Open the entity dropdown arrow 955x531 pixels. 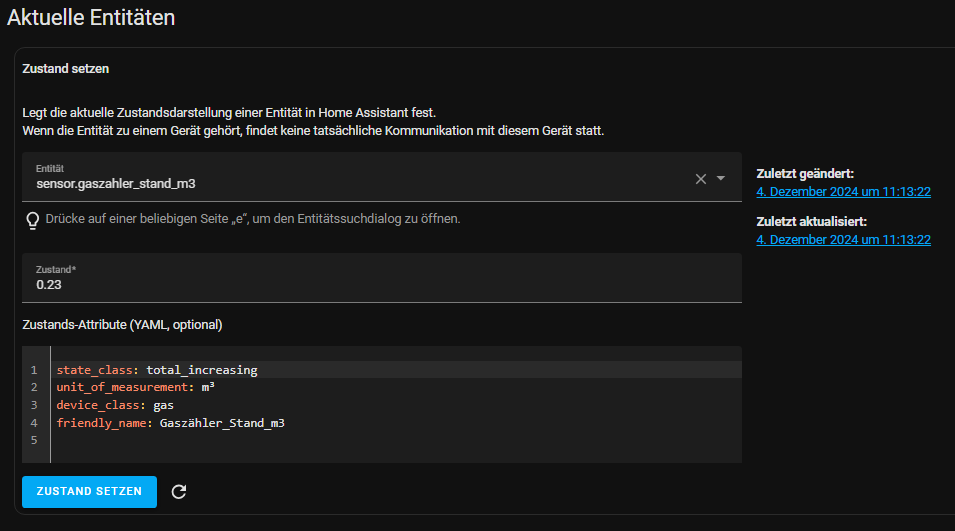pos(721,179)
